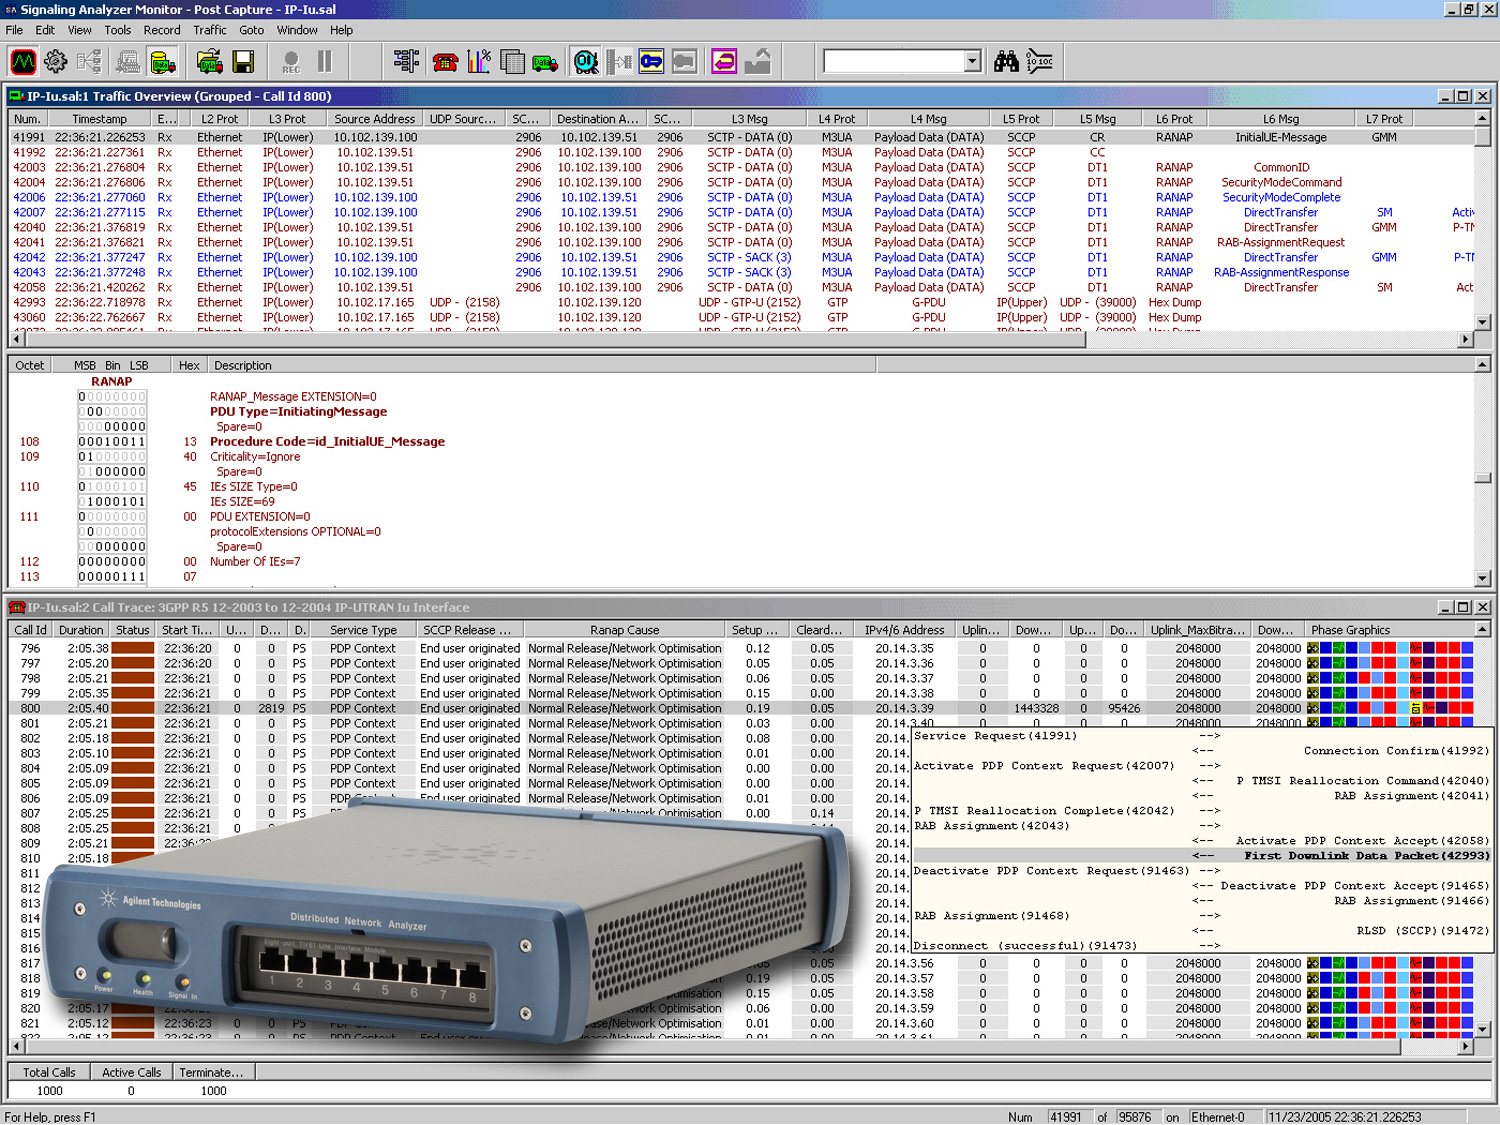
Task: Open the Record menu
Action: click(x=162, y=30)
